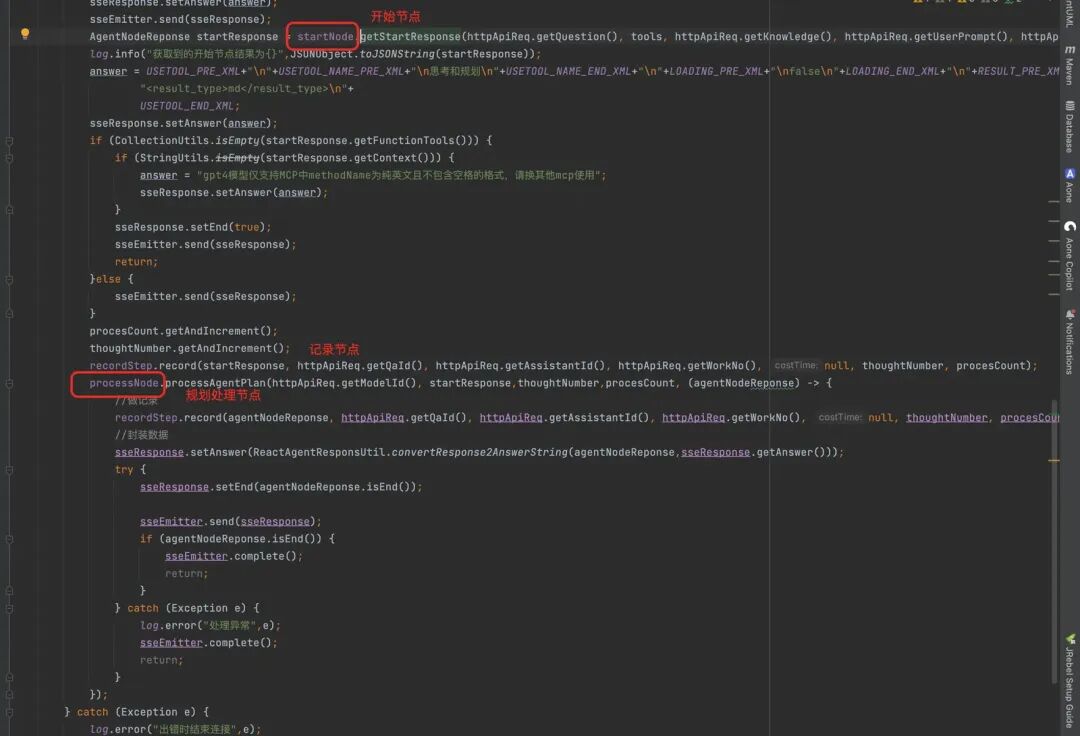The height and width of the screenshot is (736, 1080).
Task: Open the Aone Copilot panel
Action: pyautogui.click(x=1070, y=256)
